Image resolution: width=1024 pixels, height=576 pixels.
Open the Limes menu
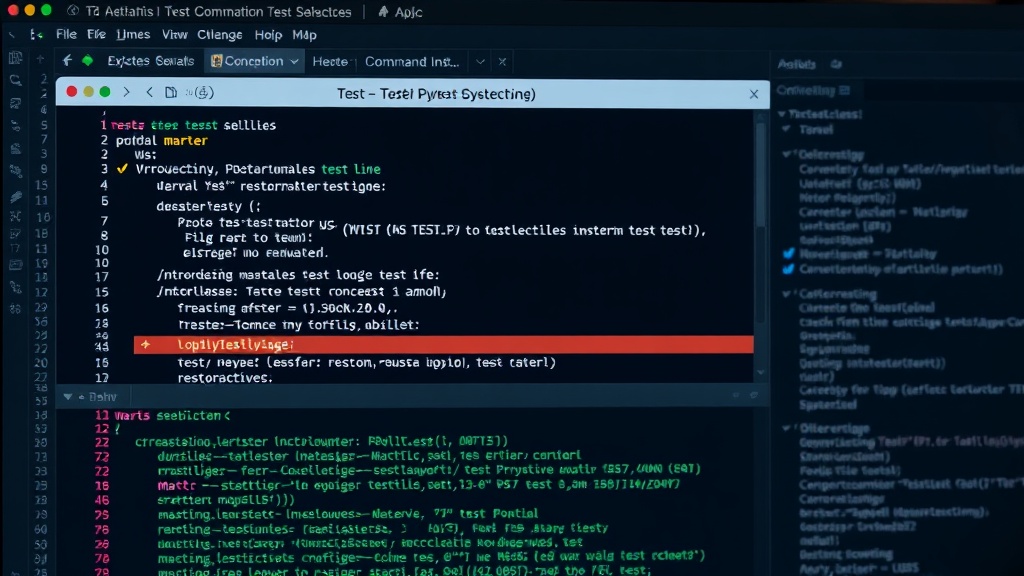tap(133, 35)
